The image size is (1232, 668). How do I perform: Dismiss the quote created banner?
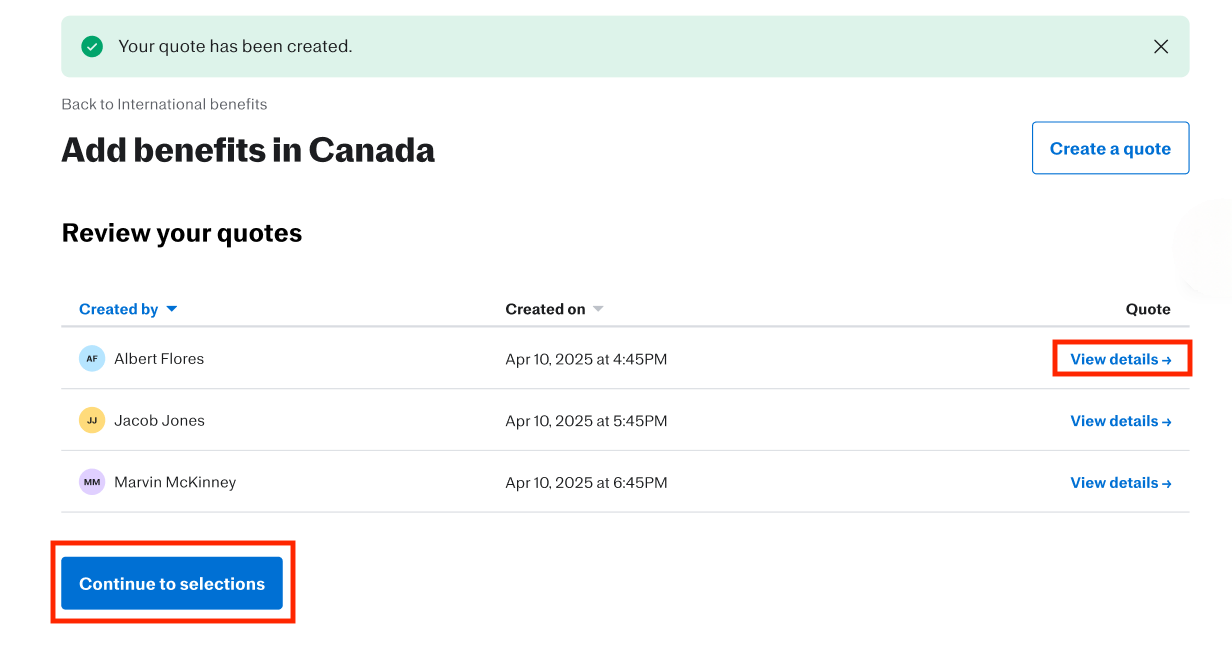pos(1160,47)
